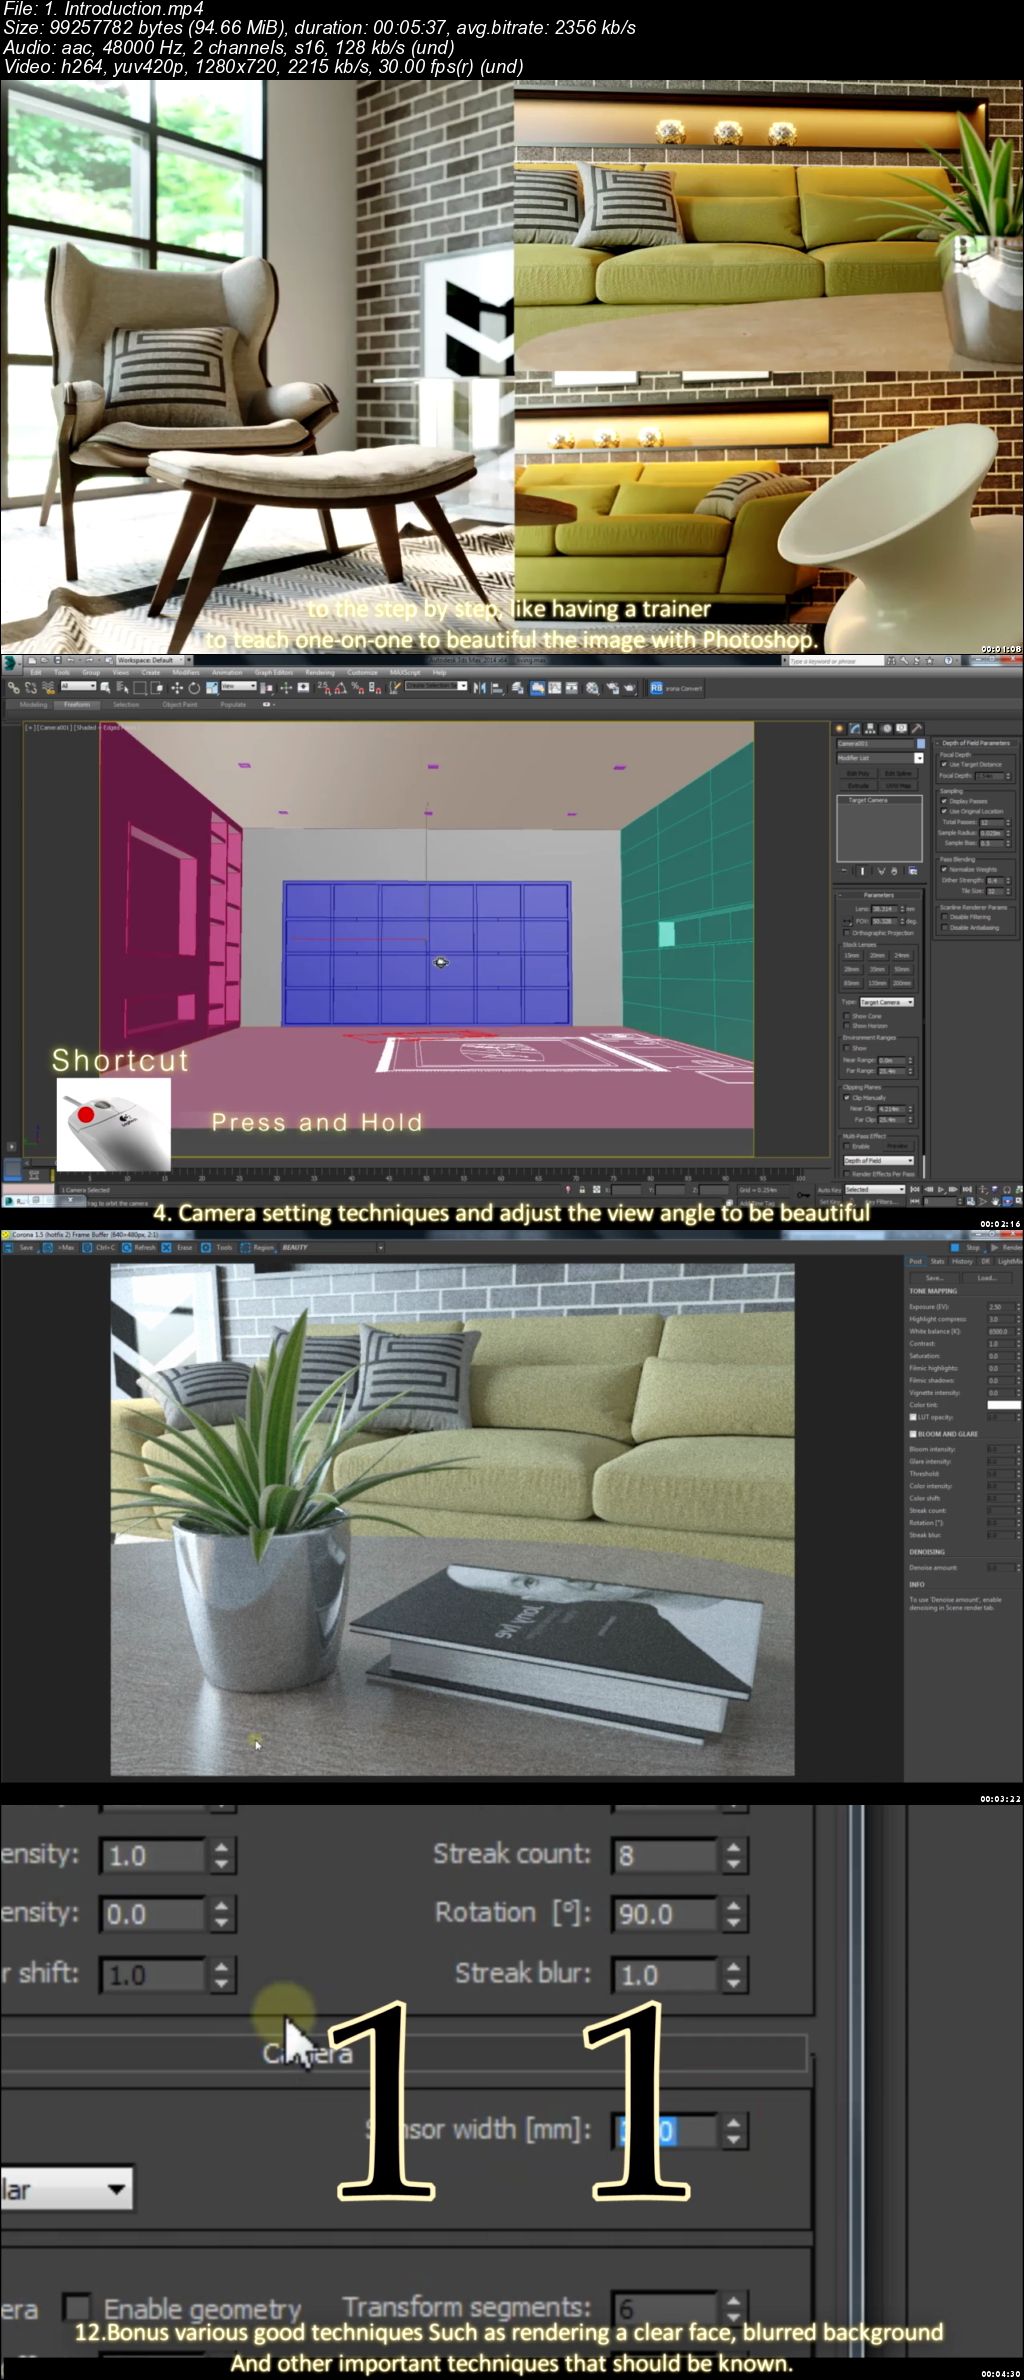Open BEAUTY render element dropdown in Corona VFB
Image resolution: width=1024 pixels, height=2380 pixels.
click(x=333, y=1247)
